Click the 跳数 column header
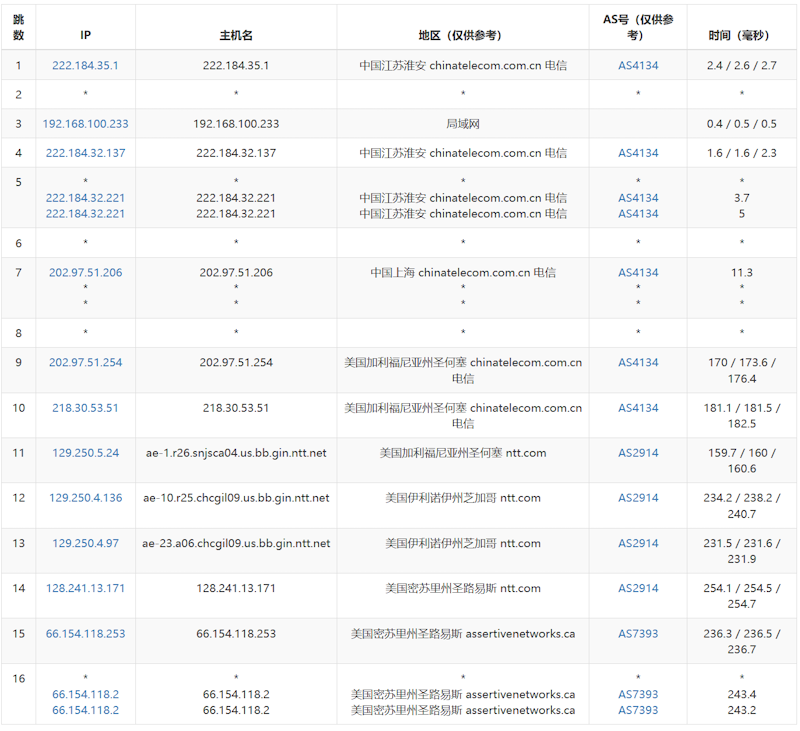The height and width of the screenshot is (731, 800). 18,27
